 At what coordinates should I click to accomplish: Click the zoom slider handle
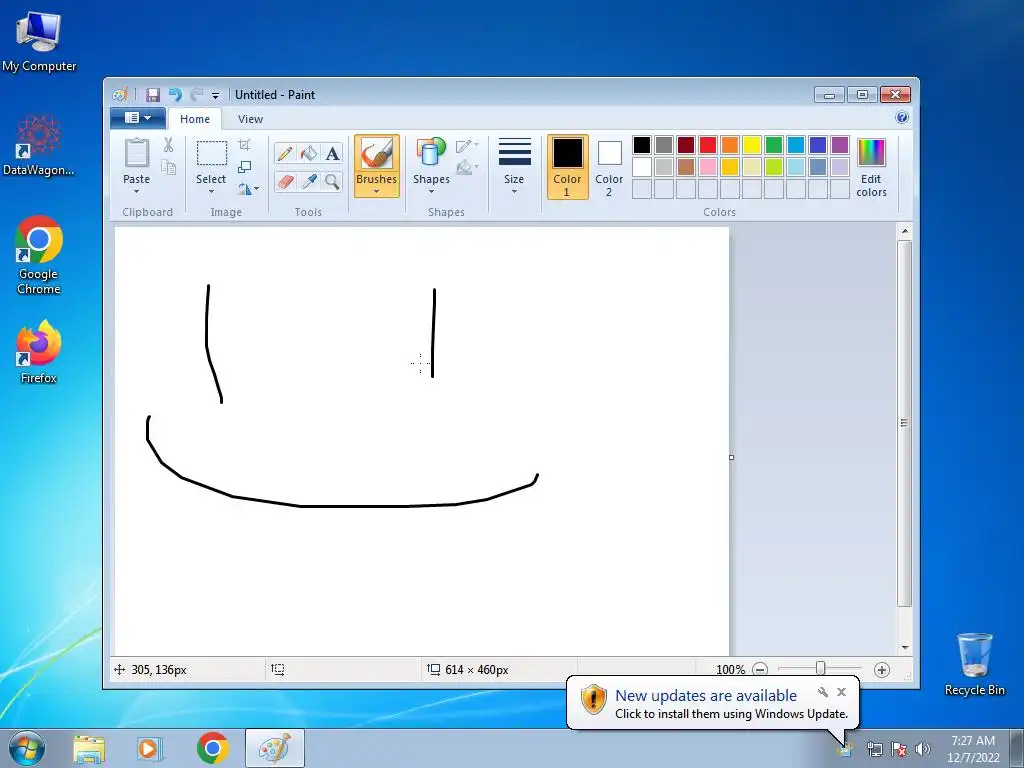coord(820,669)
